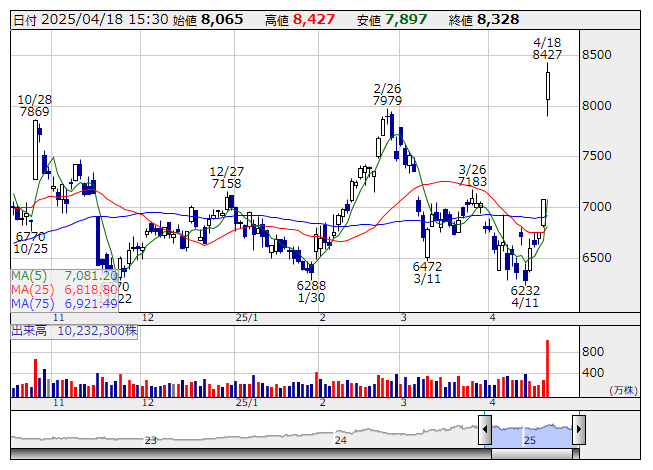Click the 8500 price axis label
Viewport: 653px width, 470px height.
click(x=597, y=55)
